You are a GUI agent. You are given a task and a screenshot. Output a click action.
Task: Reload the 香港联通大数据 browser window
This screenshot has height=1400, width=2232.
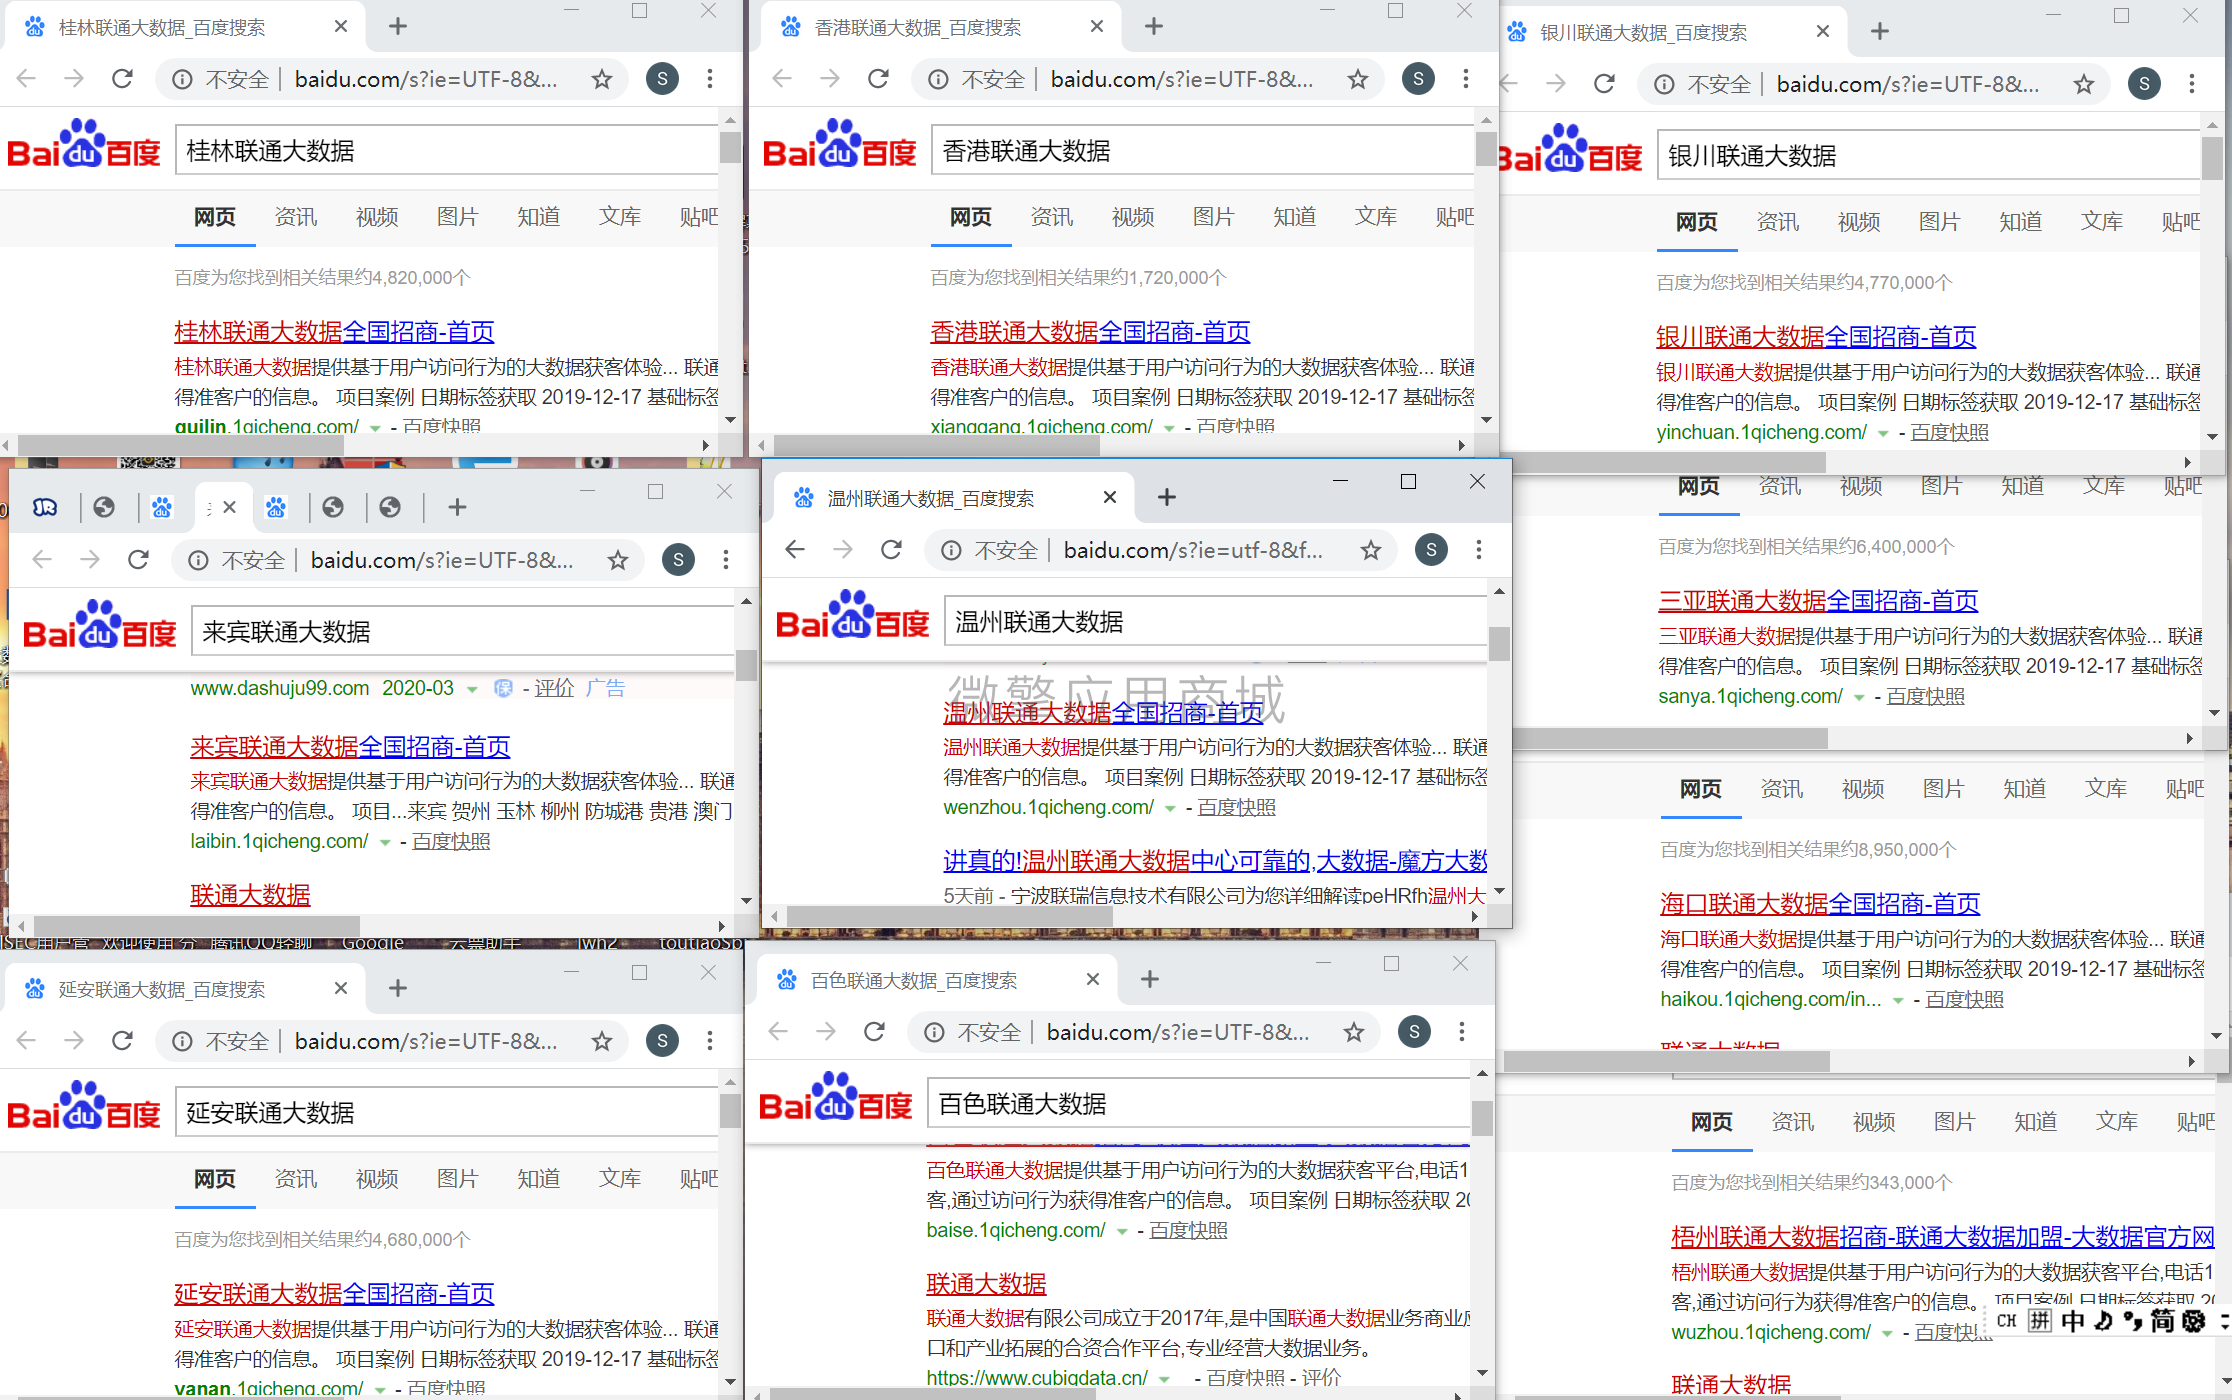point(878,79)
